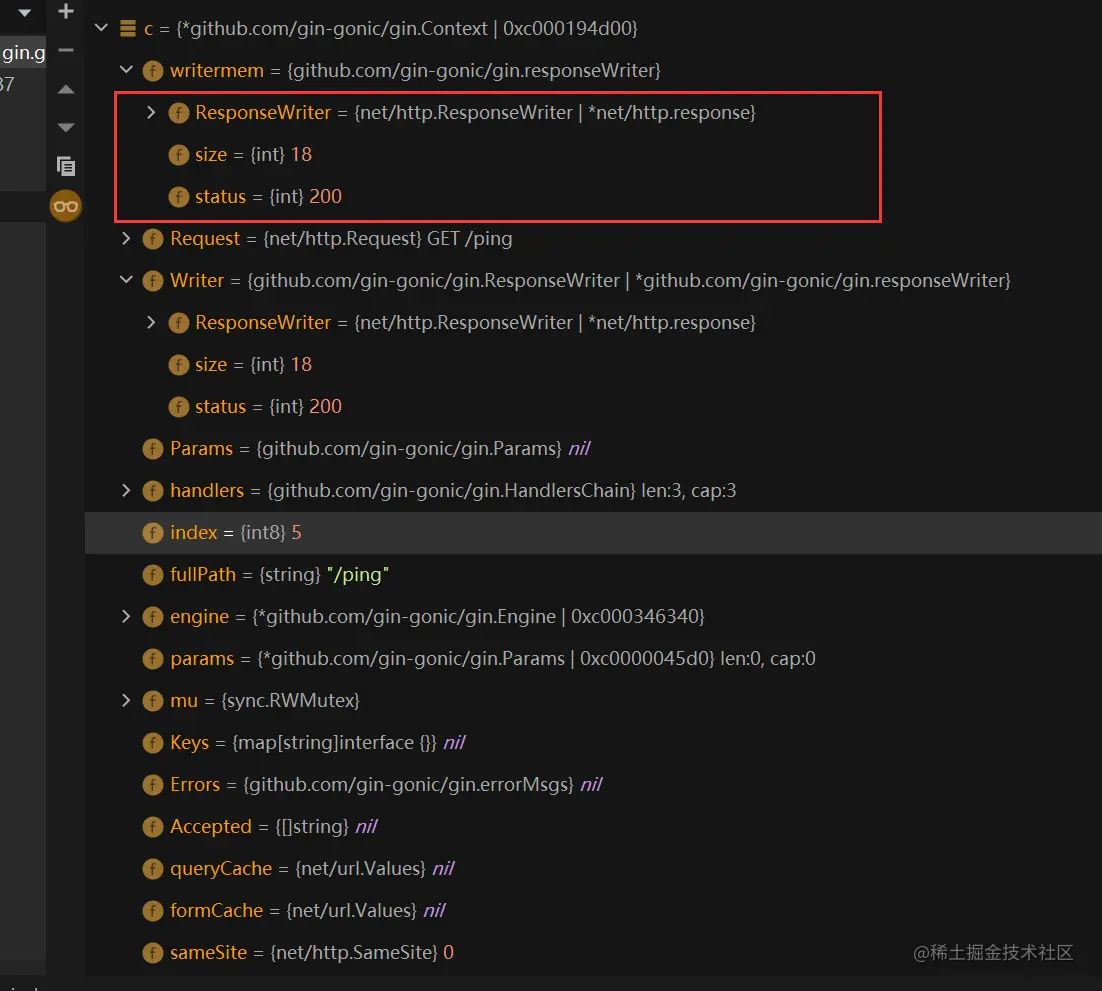Select params pointer 0xc0000045d0 row
The height and width of the screenshot is (991, 1102).
click(x=593, y=659)
